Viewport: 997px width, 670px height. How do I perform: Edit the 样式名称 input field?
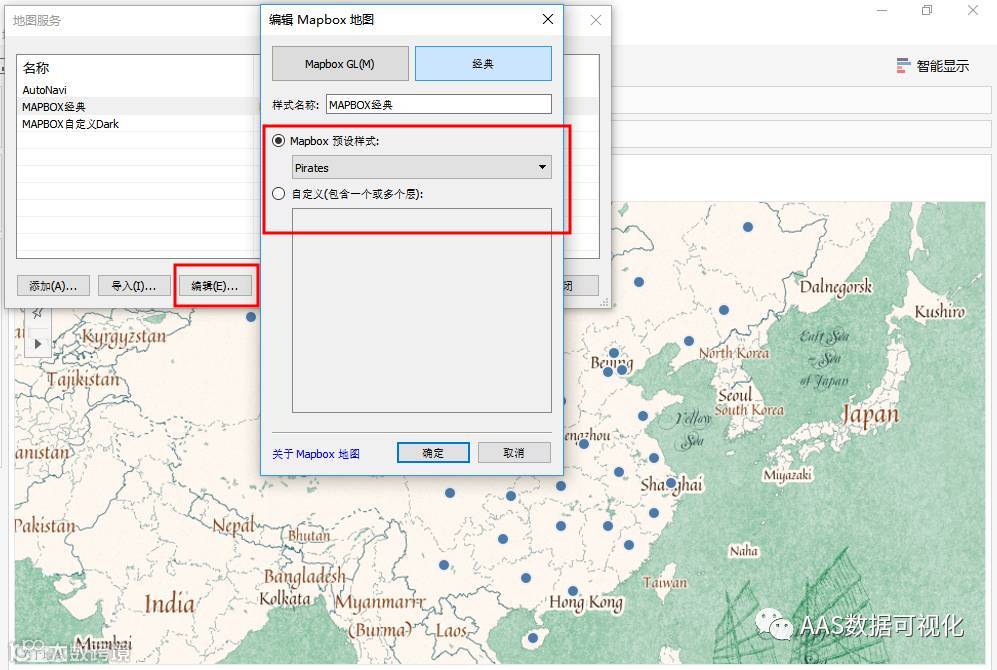point(439,104)
